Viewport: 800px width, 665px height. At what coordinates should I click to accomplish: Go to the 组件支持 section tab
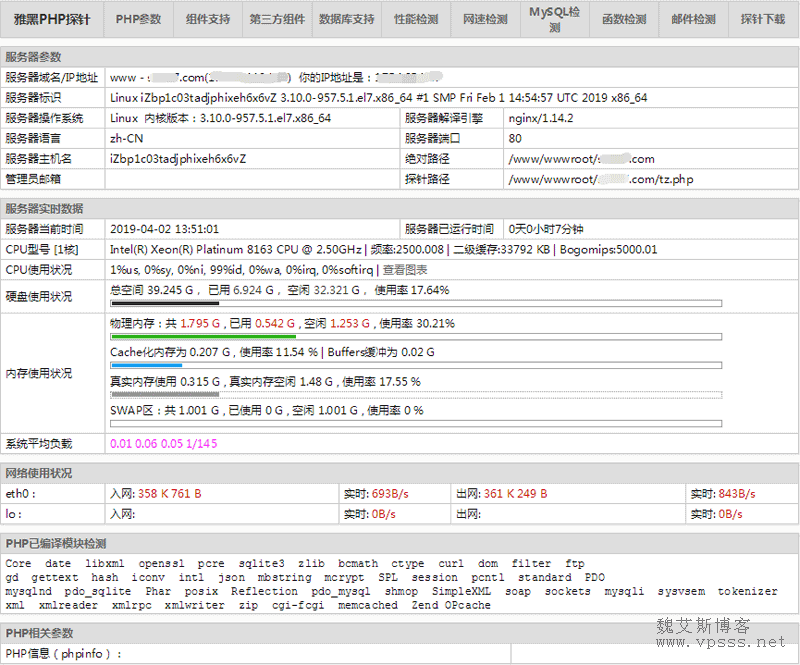206,20
